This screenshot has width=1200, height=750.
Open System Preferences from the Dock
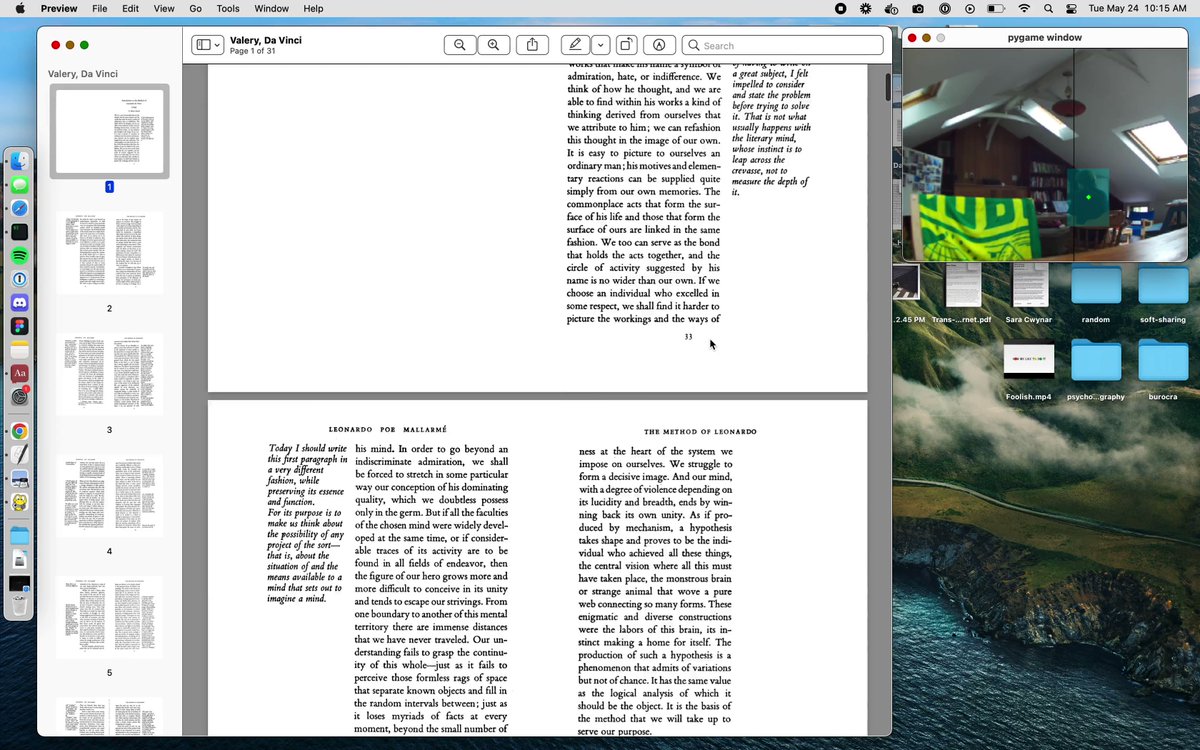pyautogui.click(x=19, y=397)
